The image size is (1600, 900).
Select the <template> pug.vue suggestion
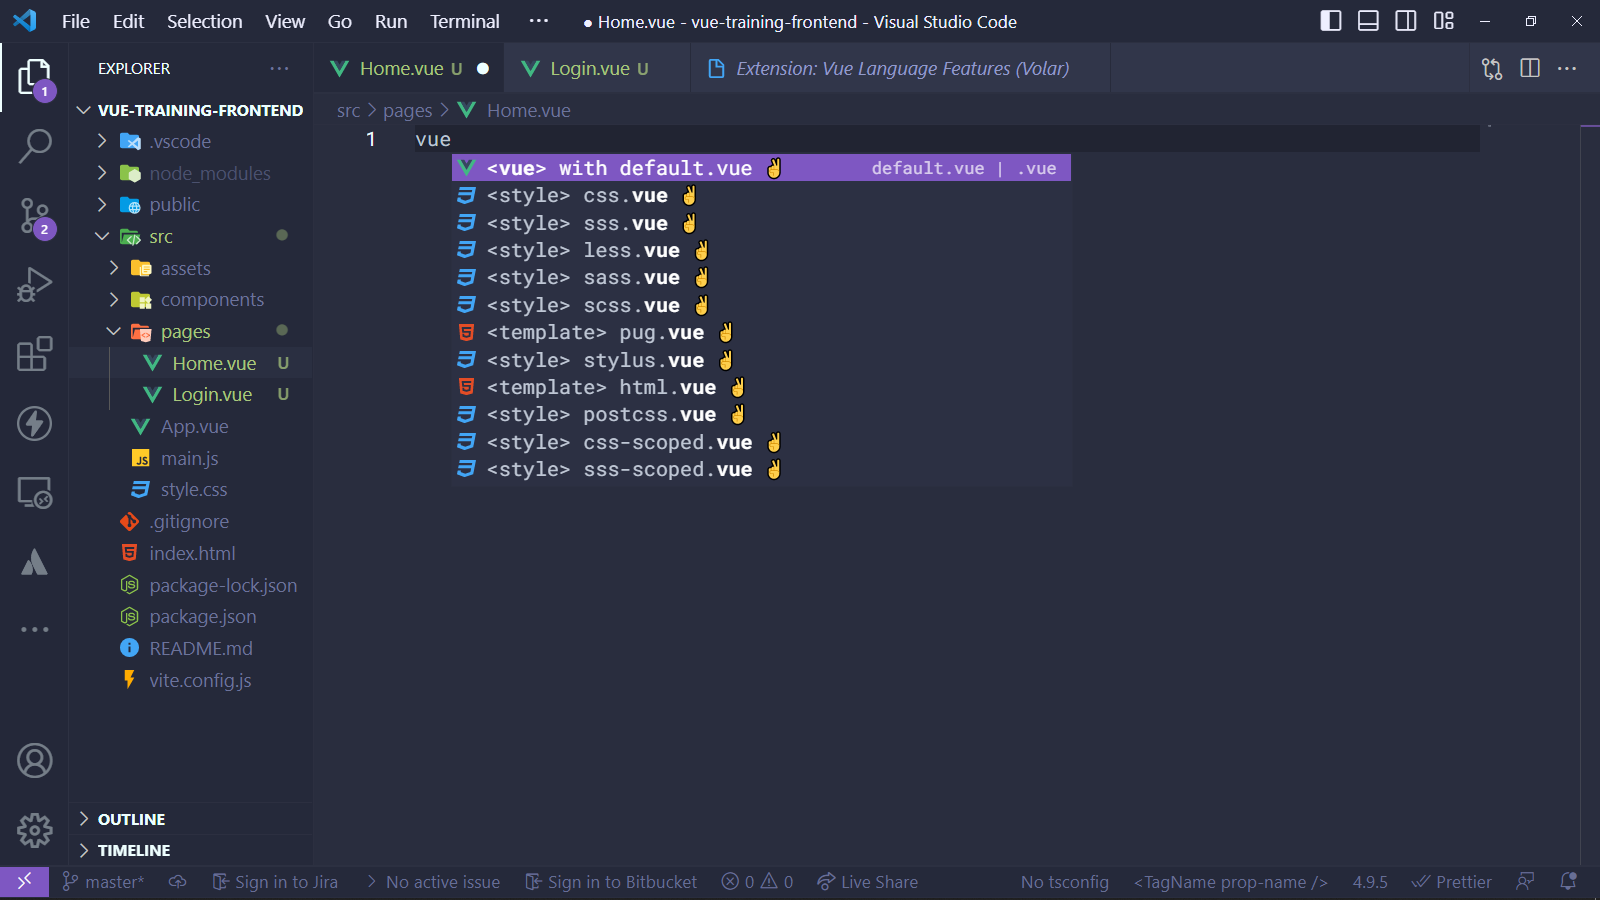761,332
